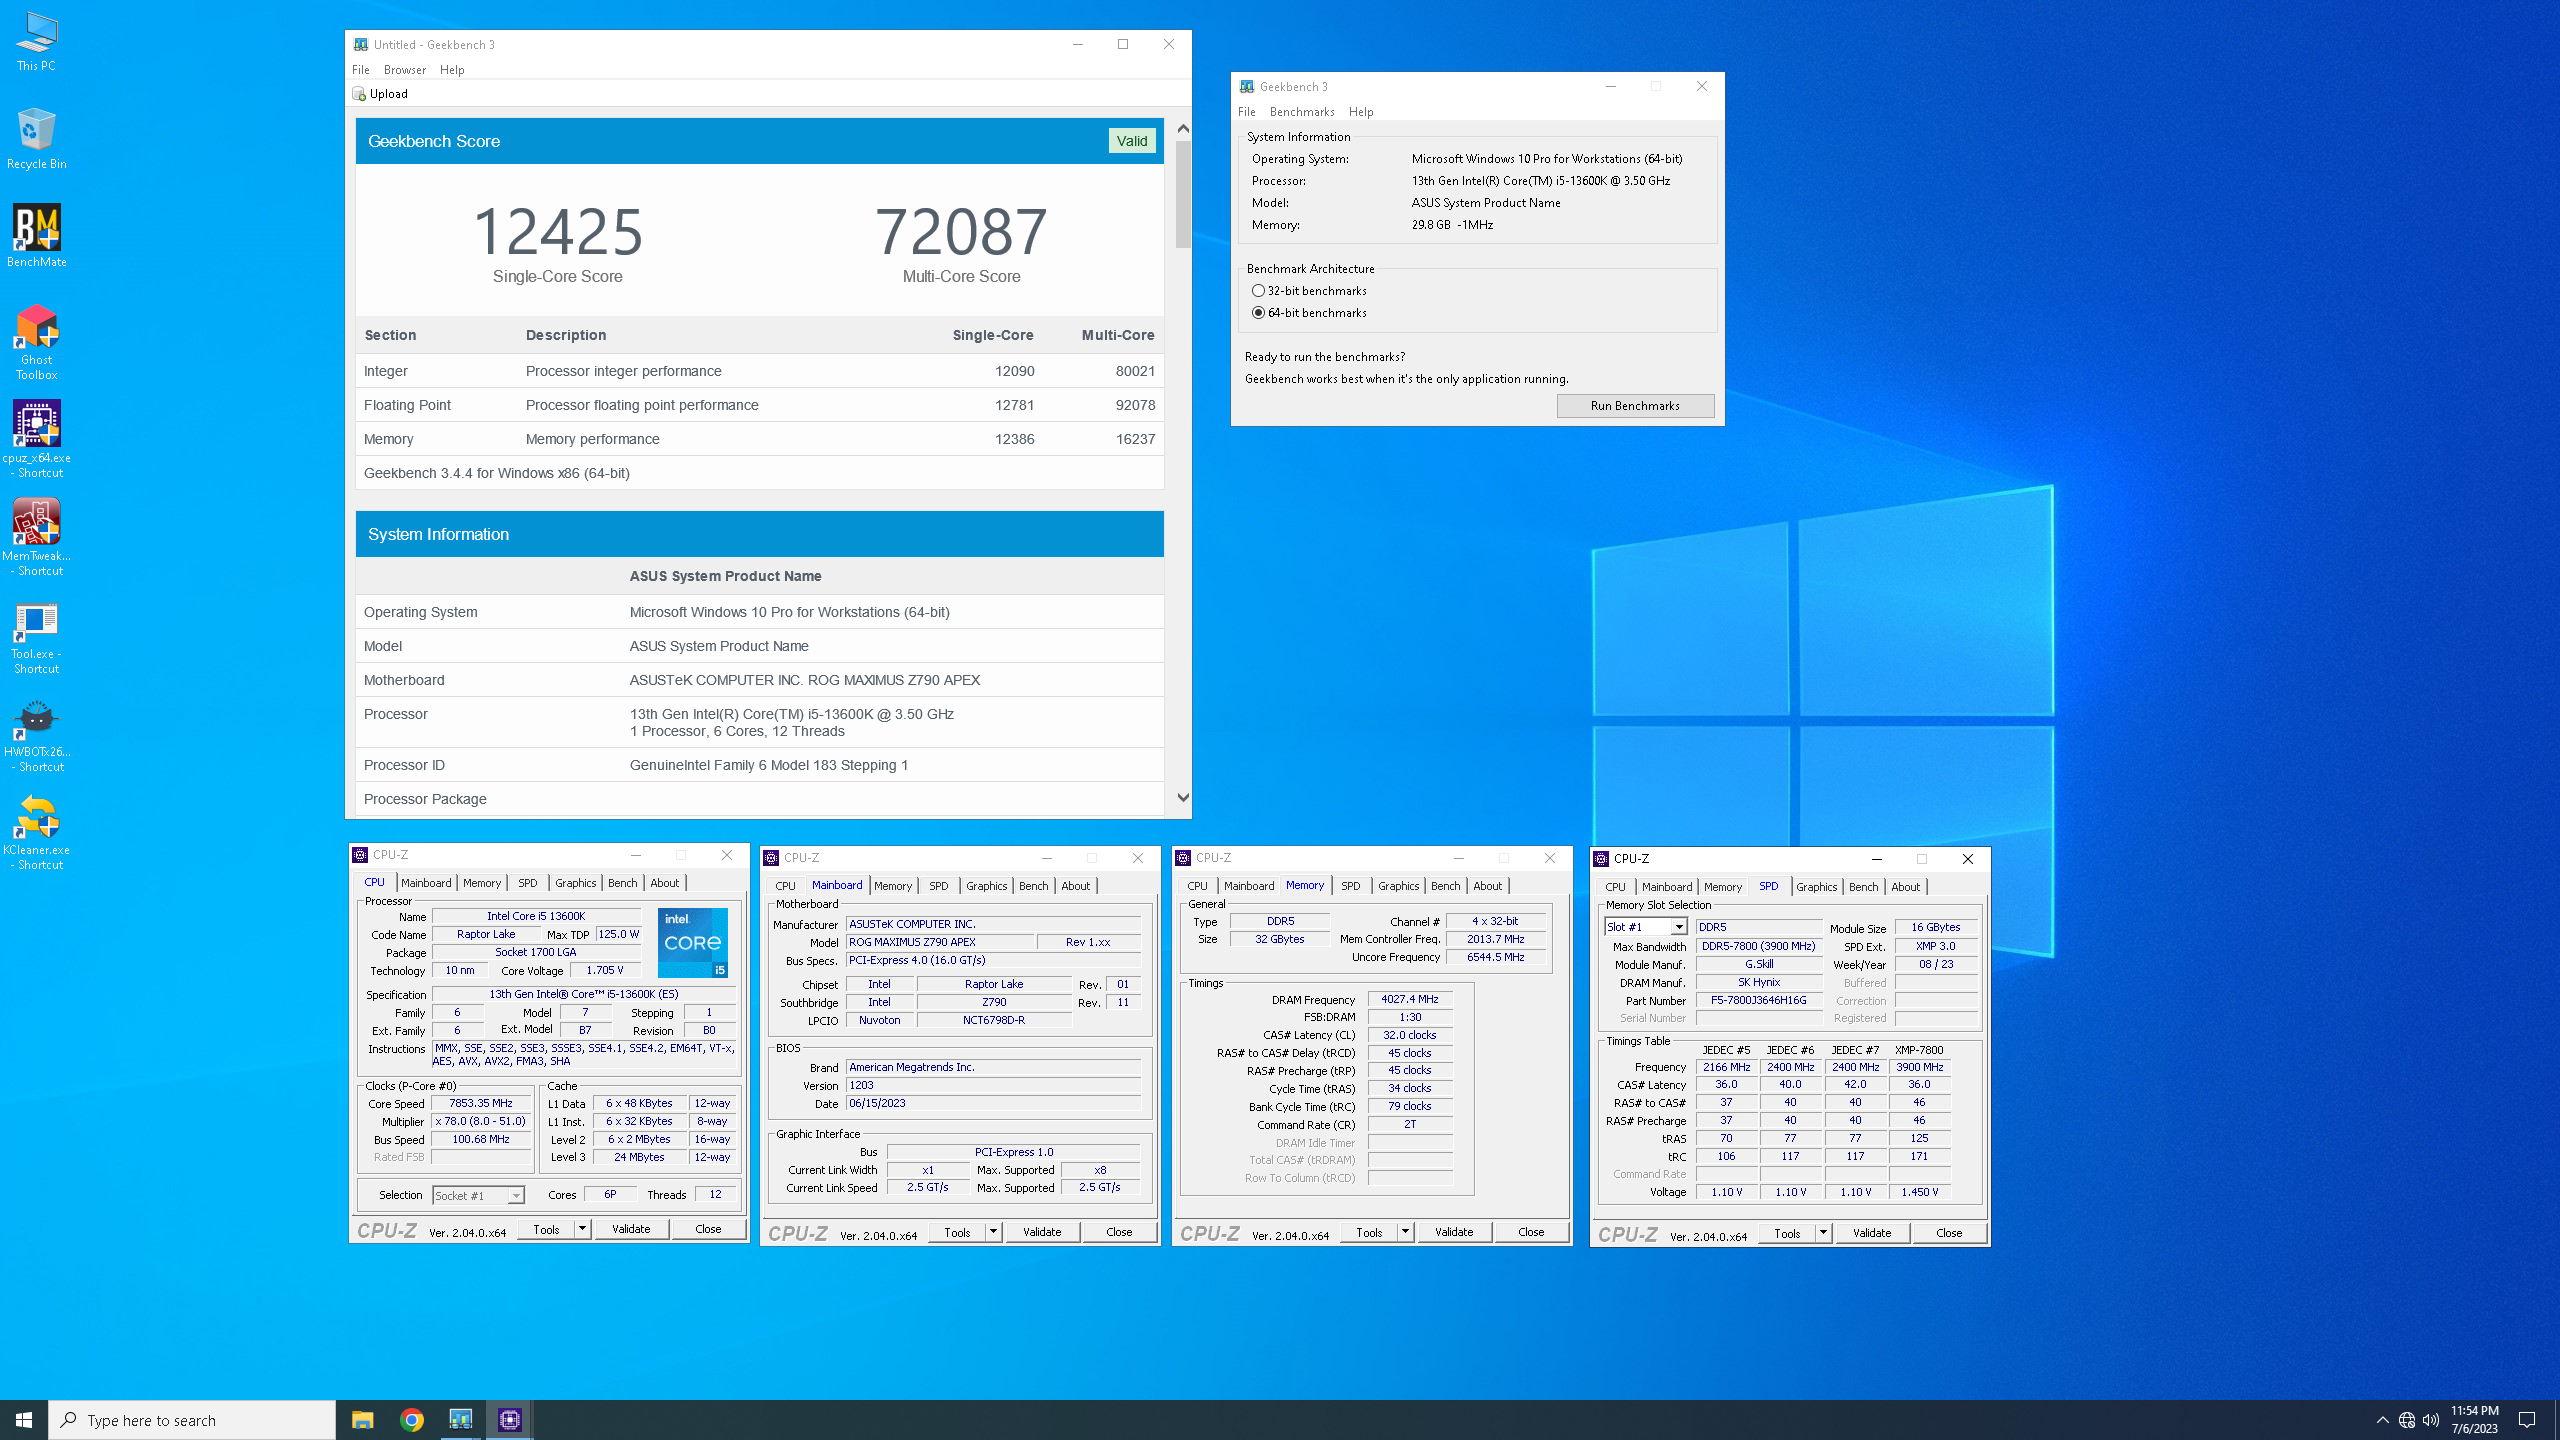The image size is (2560, 1440).
Task: Select 64-bit benchmarks radio option
Action: click(1258, 313)
